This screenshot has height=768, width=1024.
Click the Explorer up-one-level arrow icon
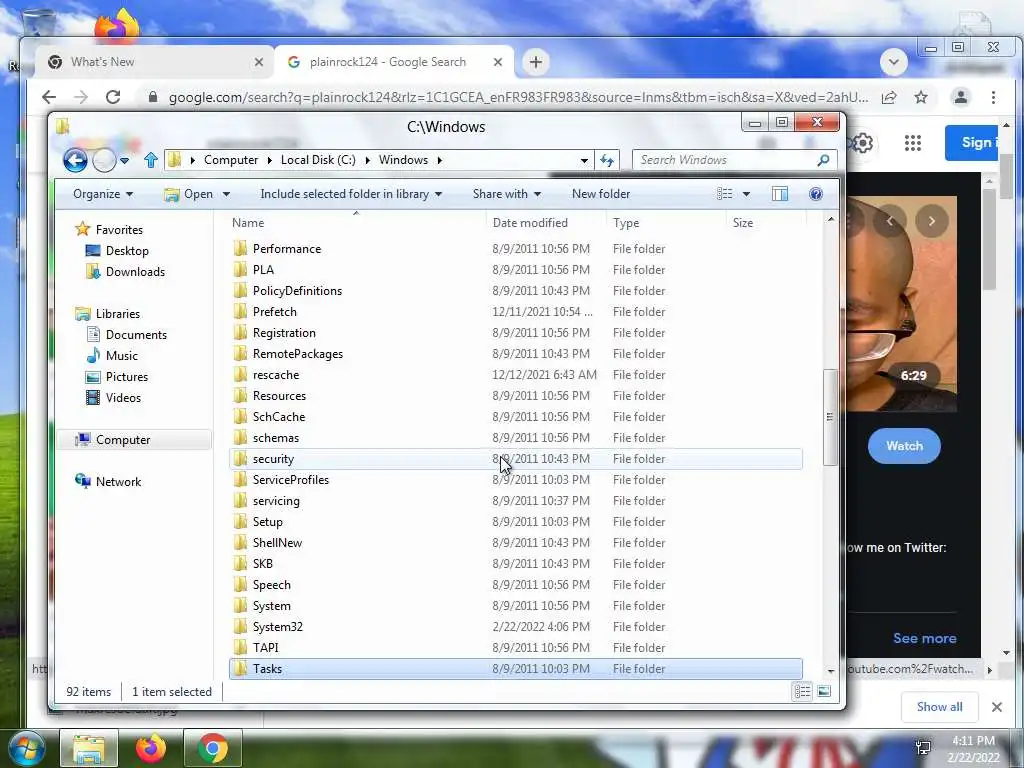pos(151,160)
